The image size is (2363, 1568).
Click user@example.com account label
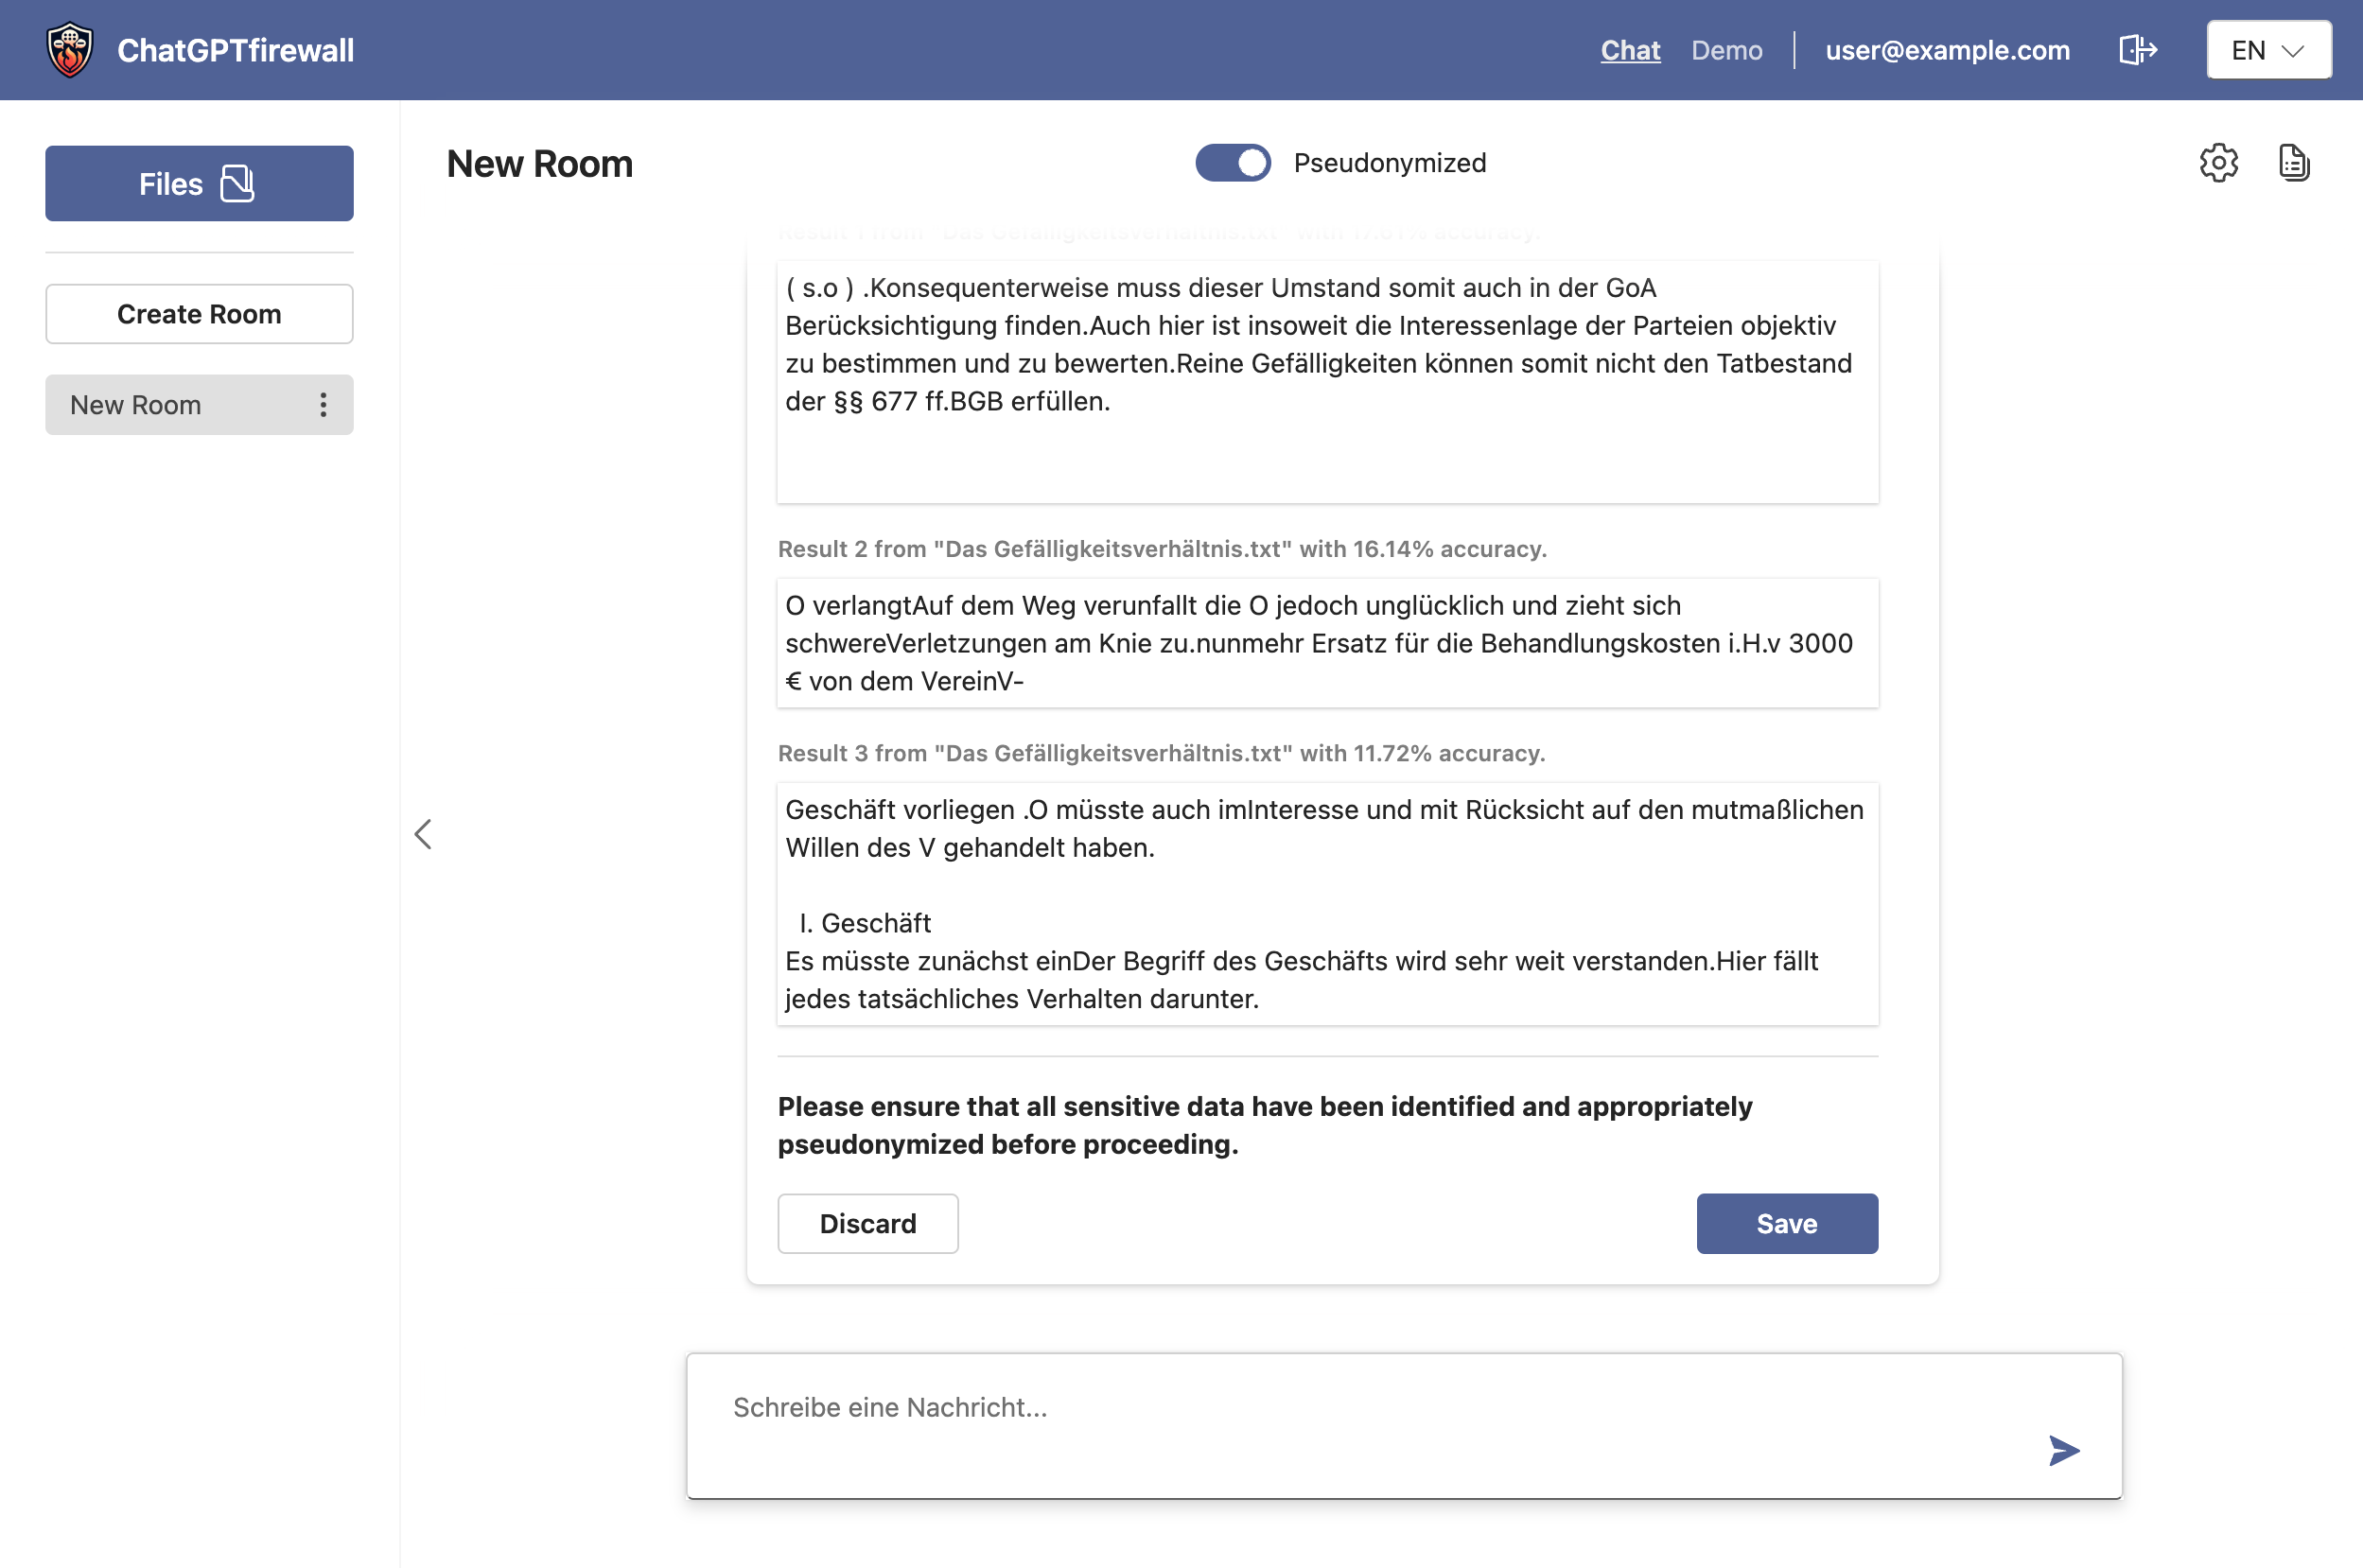tap(1946, 50)
